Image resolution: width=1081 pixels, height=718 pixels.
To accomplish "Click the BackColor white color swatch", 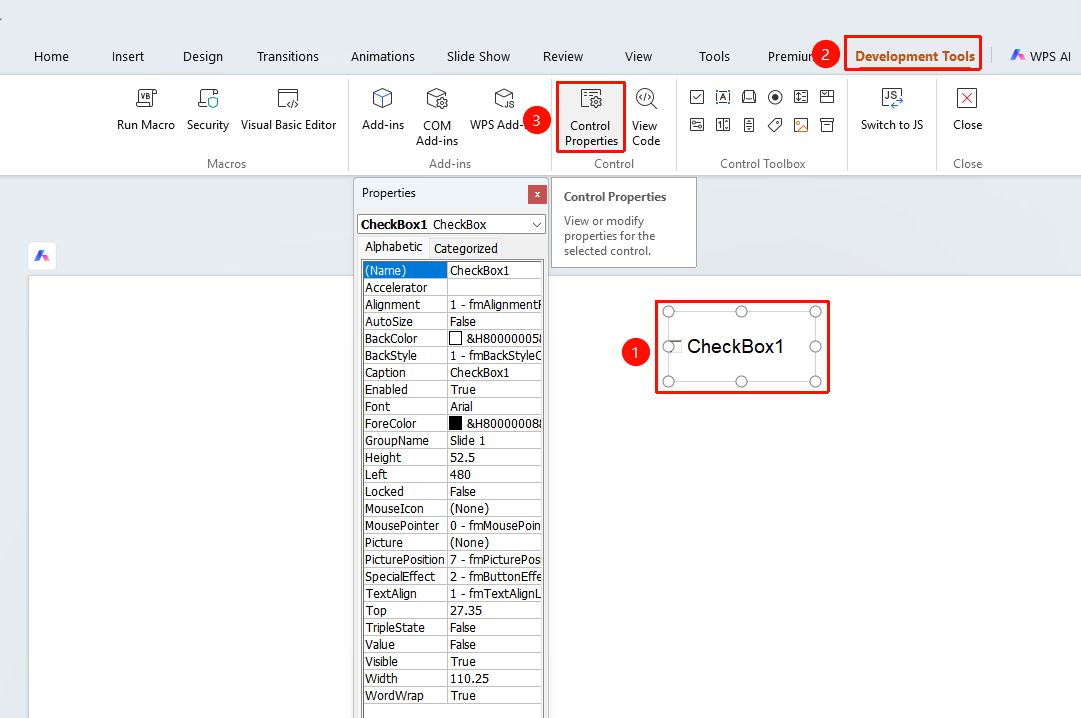I will (455, 339).
